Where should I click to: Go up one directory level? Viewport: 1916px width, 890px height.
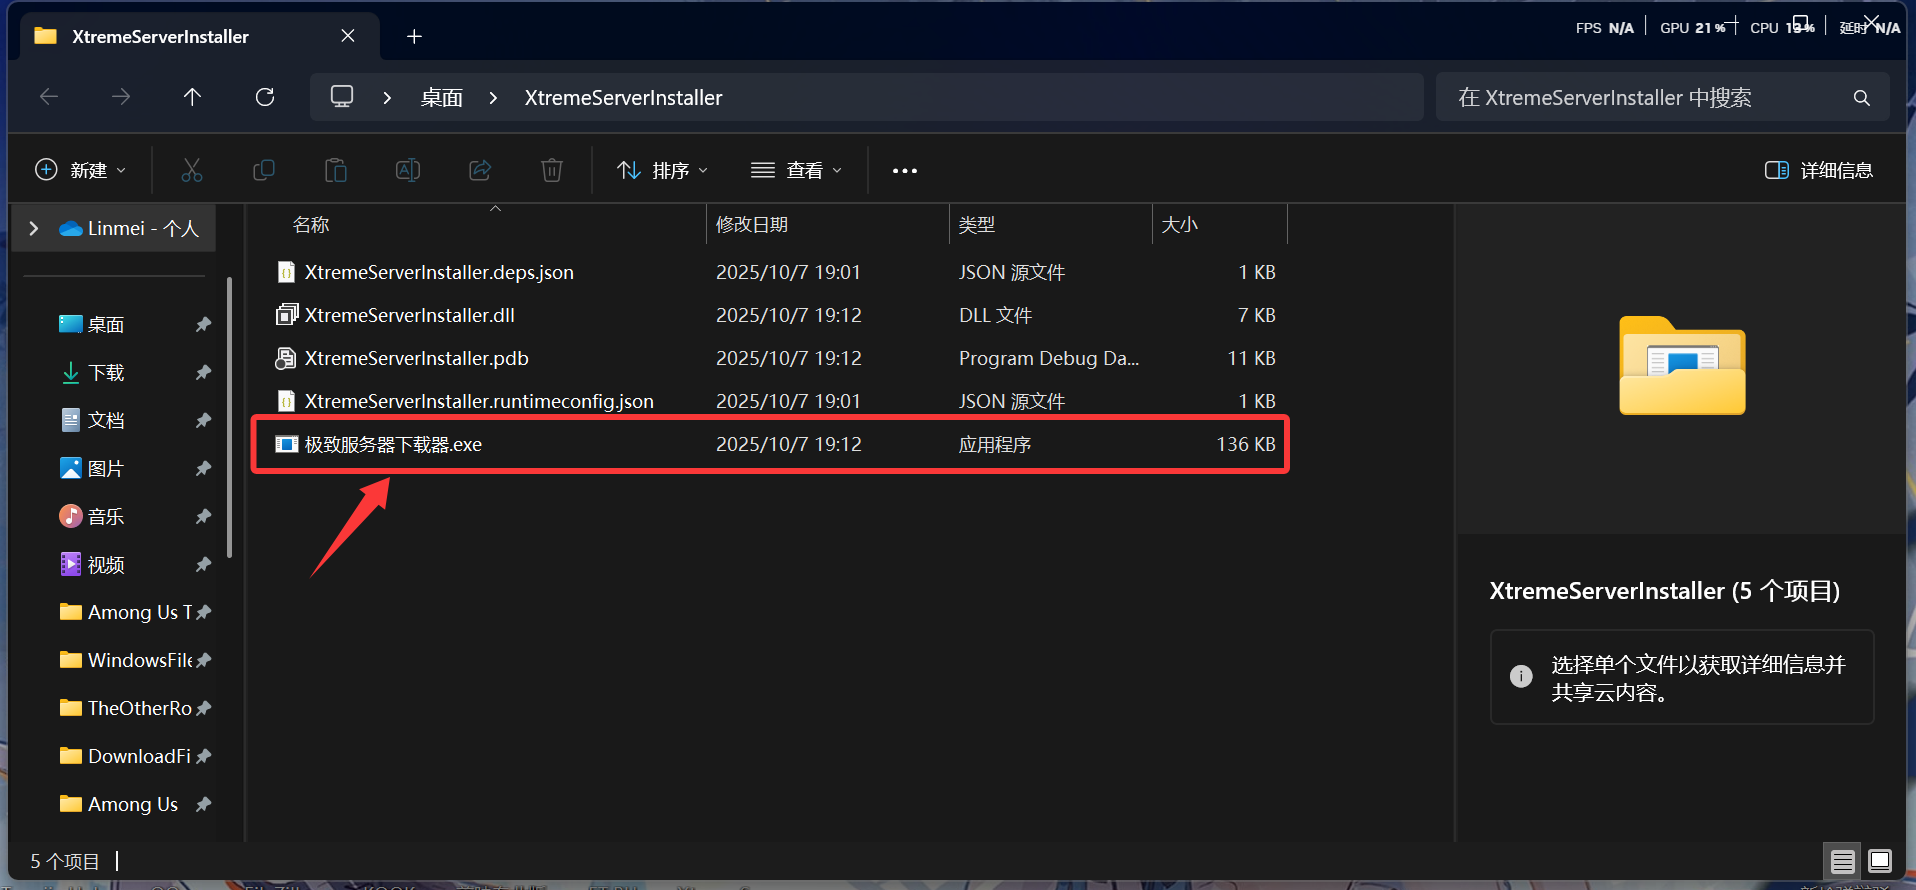tap(192, 97)
